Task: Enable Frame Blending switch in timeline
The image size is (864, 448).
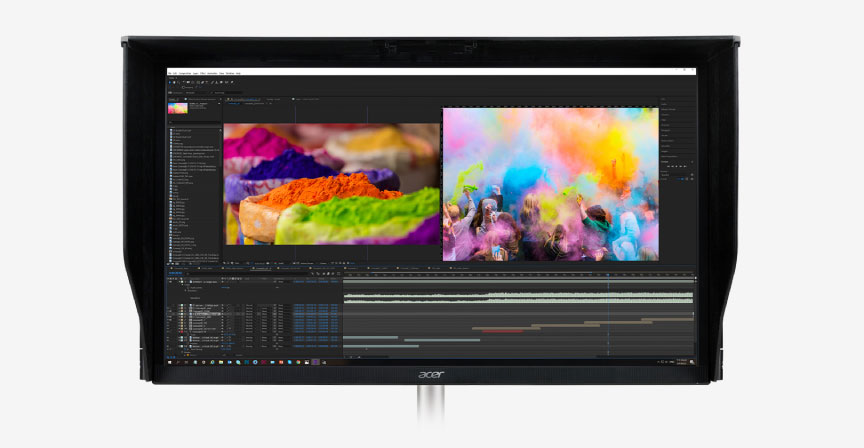Action: coord(328,273)
